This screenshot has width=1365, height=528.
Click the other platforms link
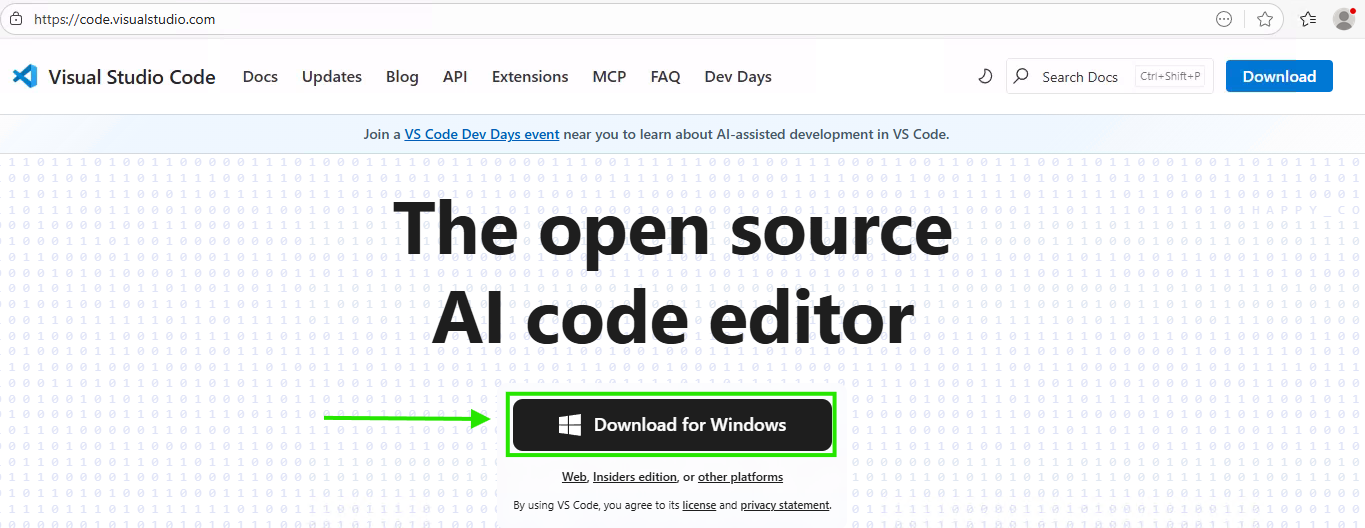[x=740, y=477]
